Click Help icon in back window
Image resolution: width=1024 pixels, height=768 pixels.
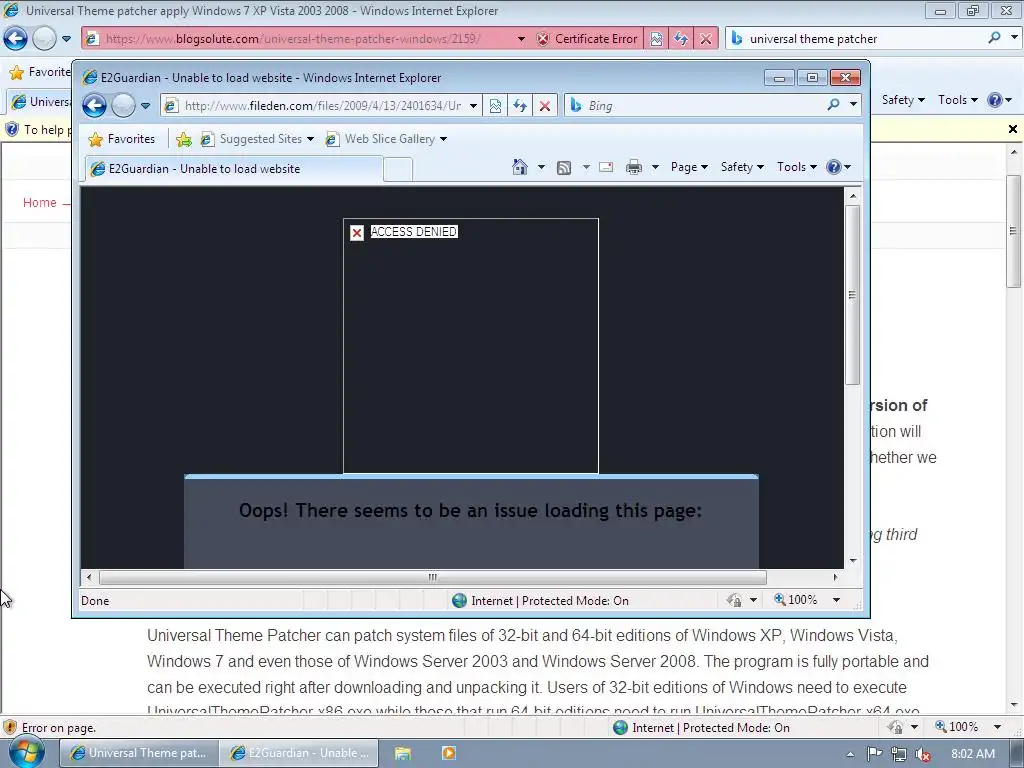pyautogui.click(x=999, y=100)
